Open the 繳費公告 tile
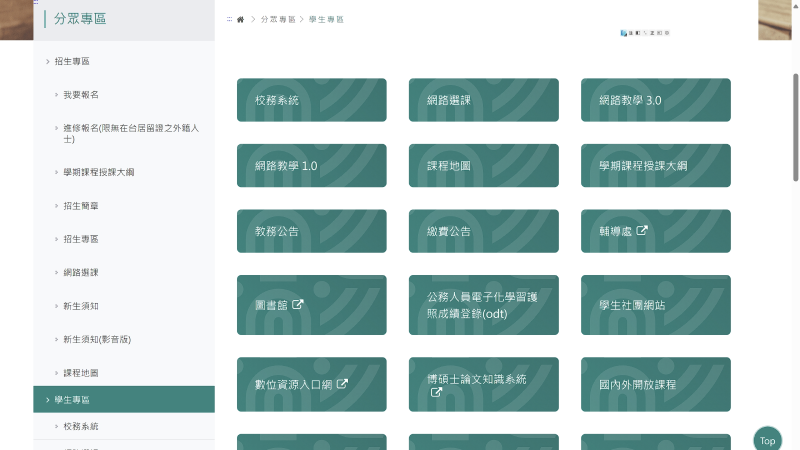 (x=483, y=231)
